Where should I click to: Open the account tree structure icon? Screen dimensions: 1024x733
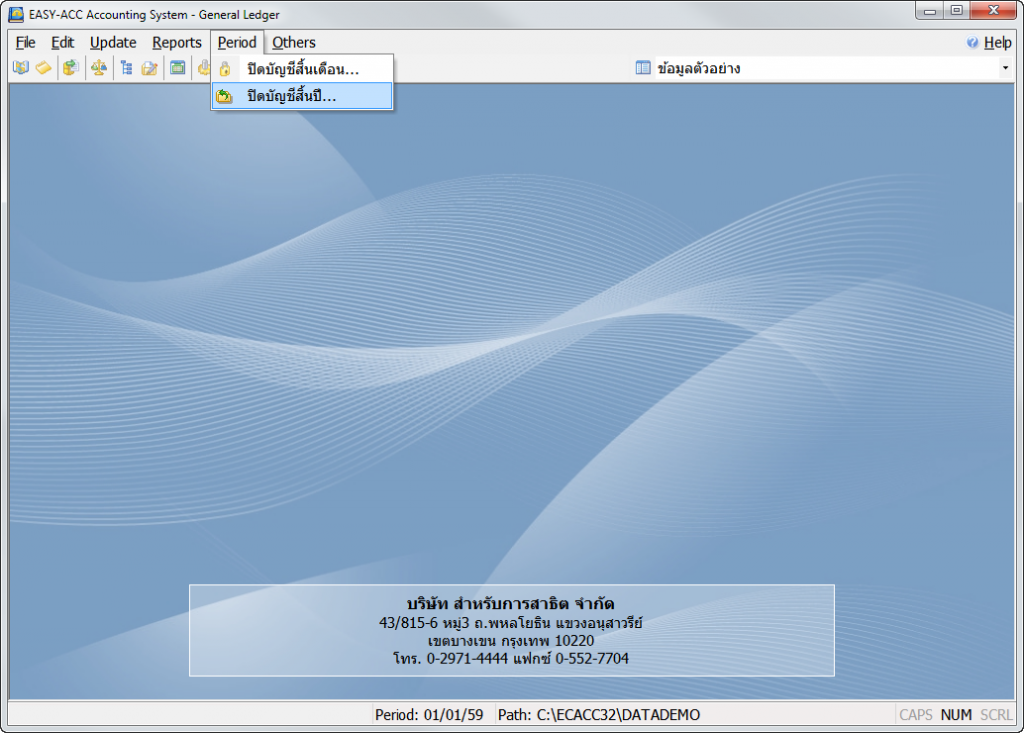pos(126,68)
